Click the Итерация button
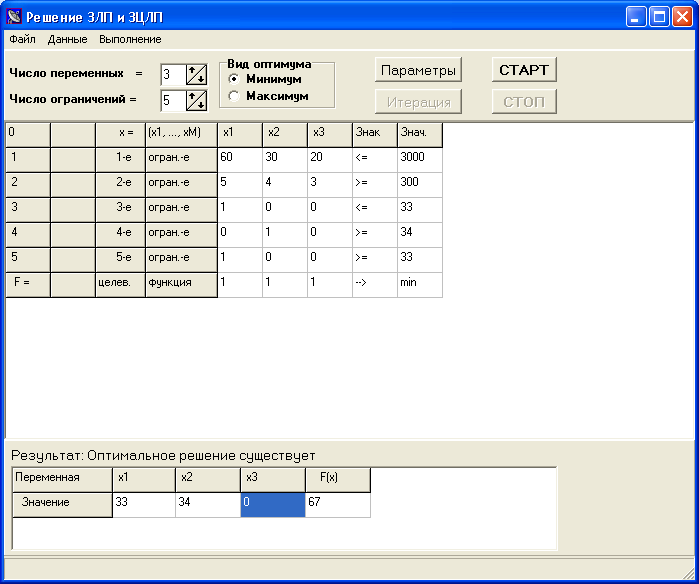 click(418, 102)
